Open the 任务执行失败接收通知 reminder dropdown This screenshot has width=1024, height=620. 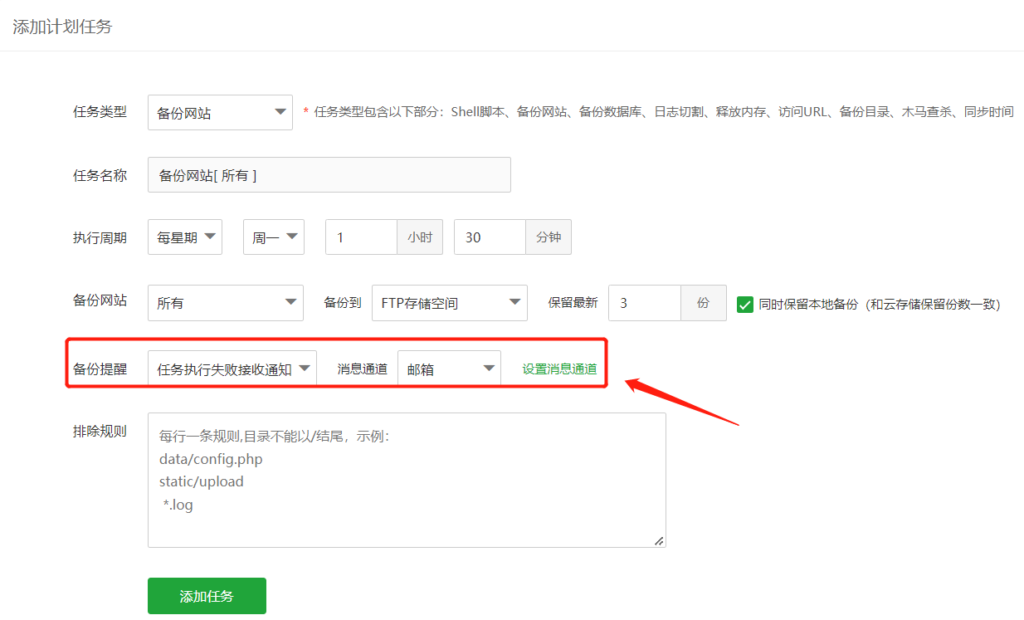coord(232,369)
